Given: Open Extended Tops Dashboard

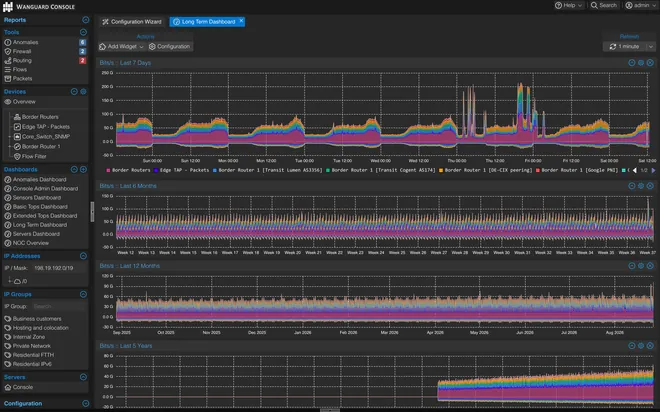Looking at the screenshot, I should click(x=45, y=215).
